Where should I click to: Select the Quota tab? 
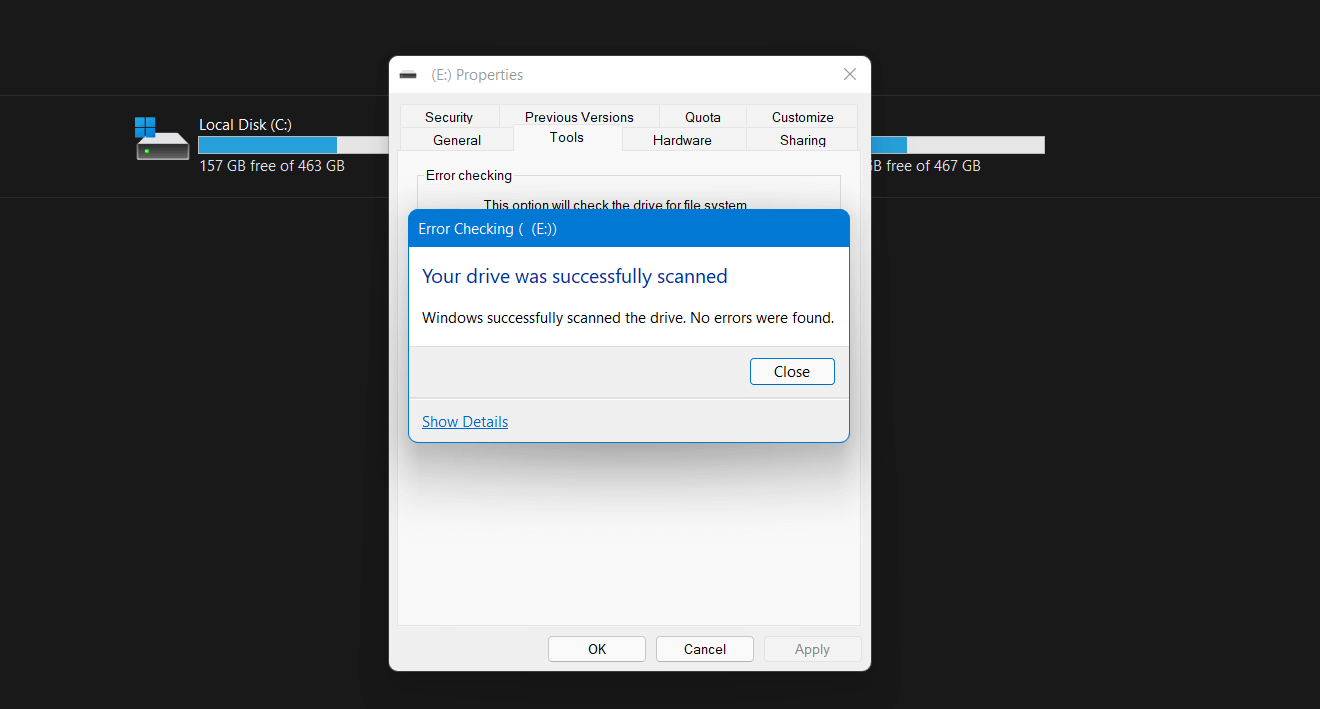703,117
